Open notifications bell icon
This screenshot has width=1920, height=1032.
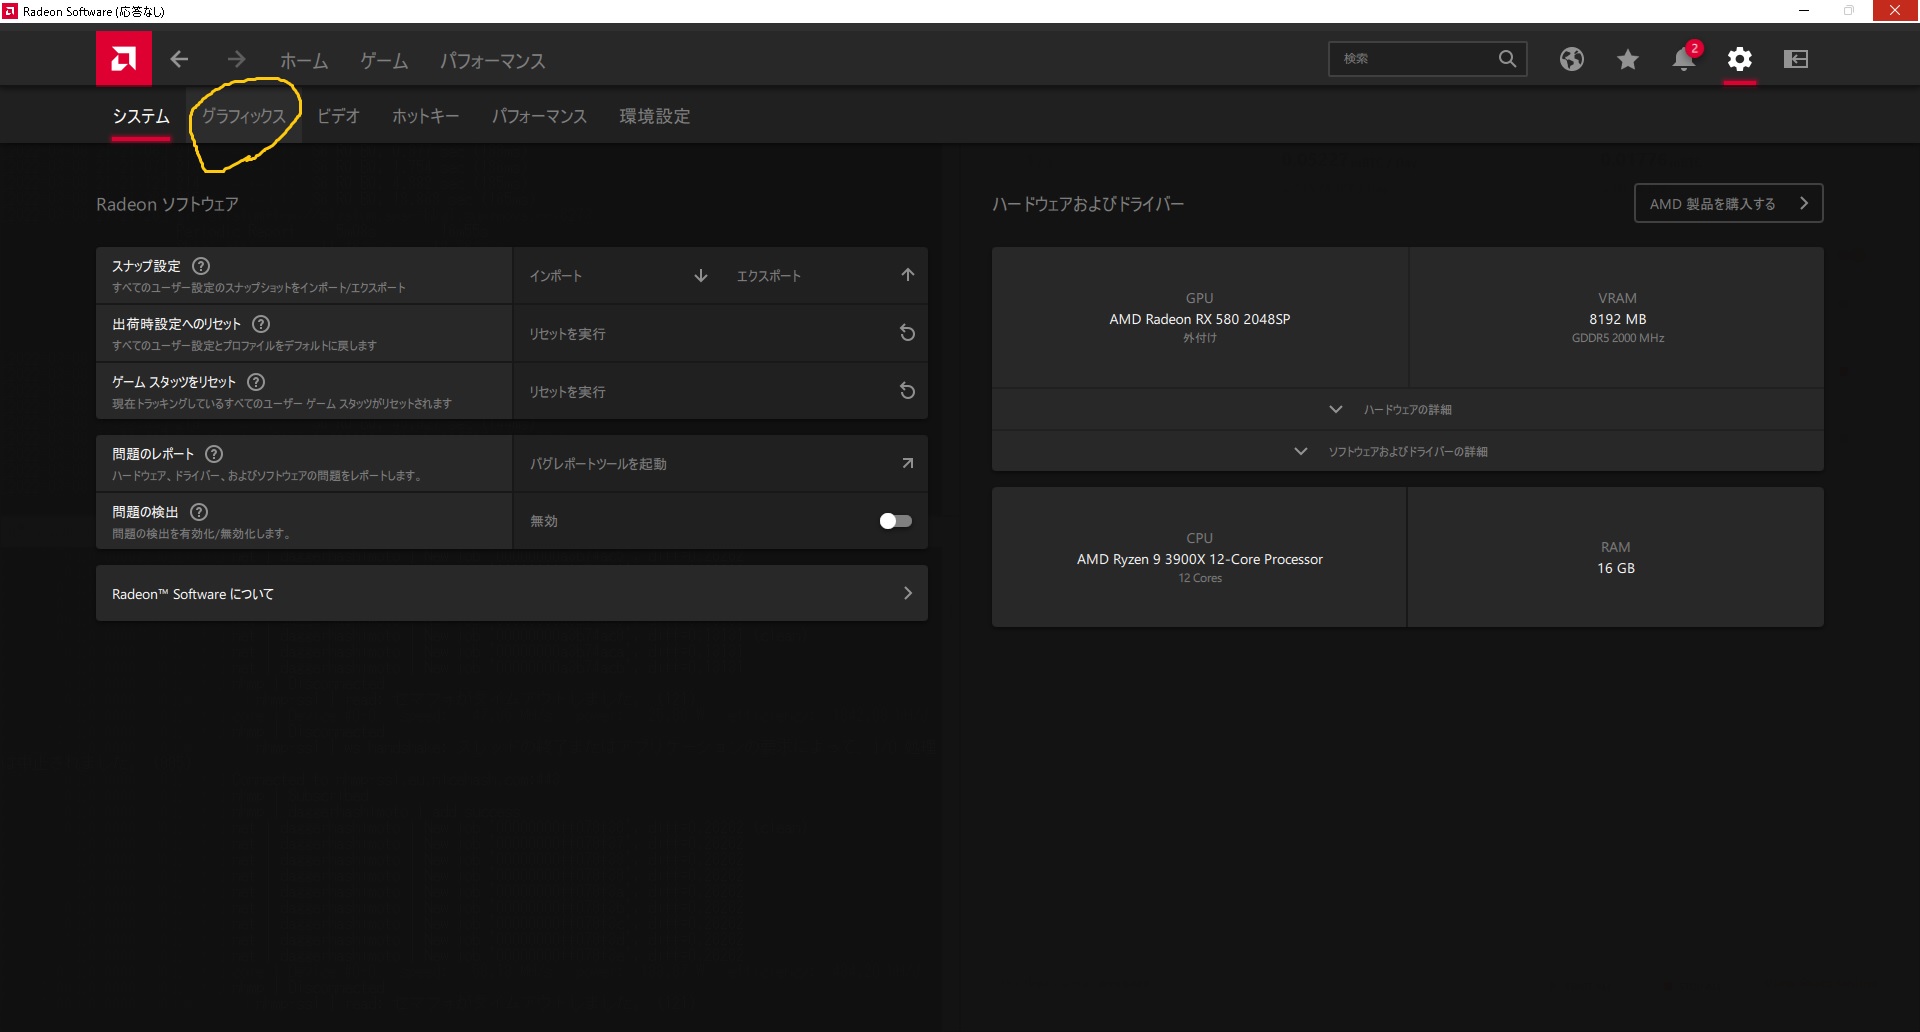coord(1683,60)
